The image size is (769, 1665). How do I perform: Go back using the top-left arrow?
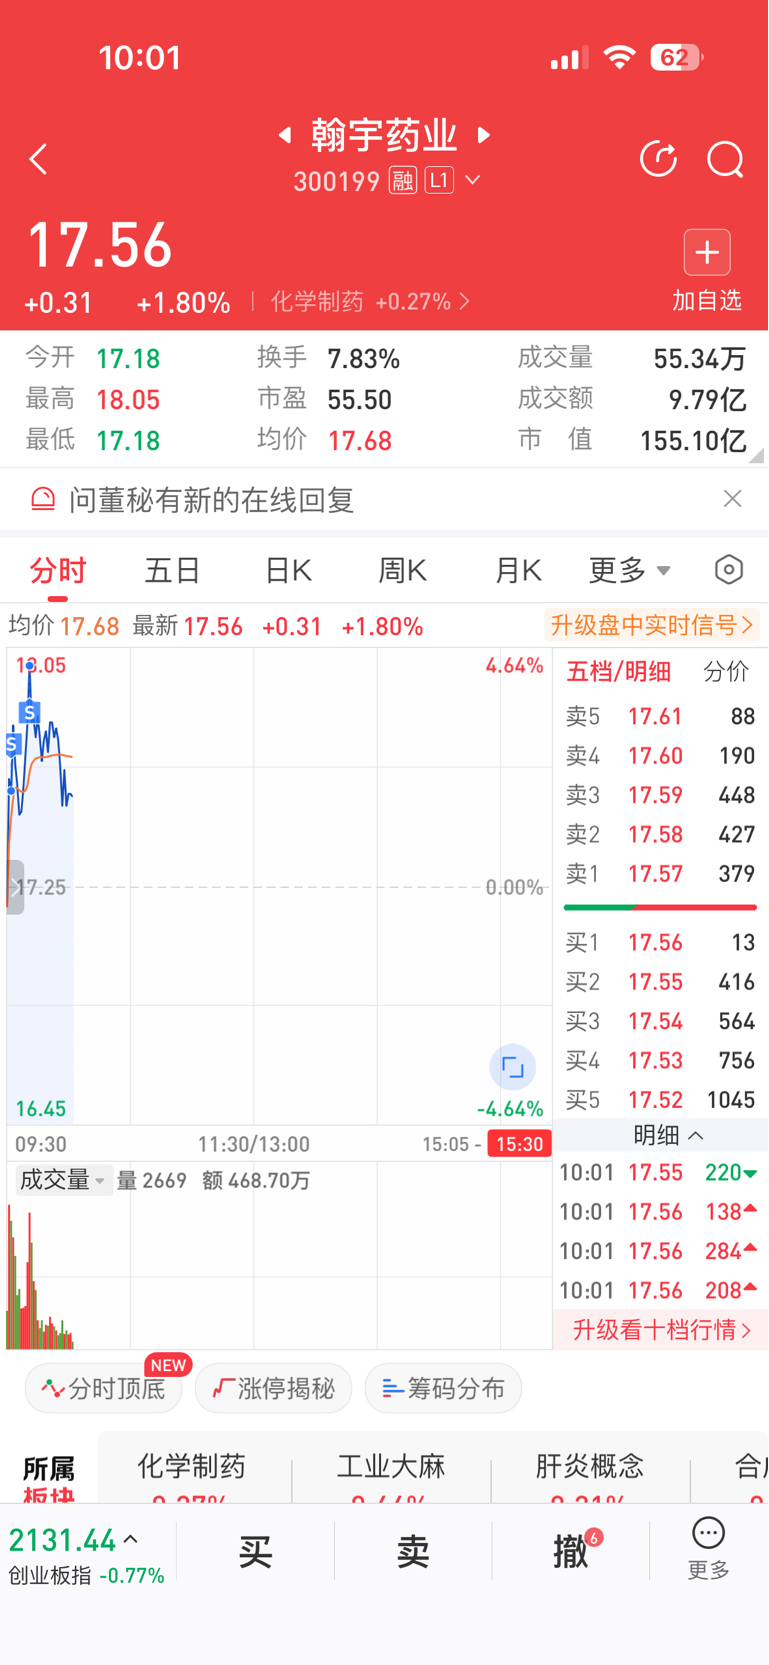tap(38, 159)
